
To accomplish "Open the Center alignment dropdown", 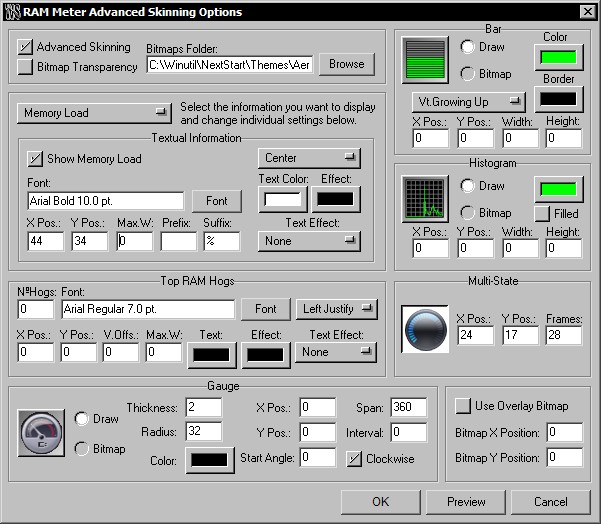I will pos(309,158).
